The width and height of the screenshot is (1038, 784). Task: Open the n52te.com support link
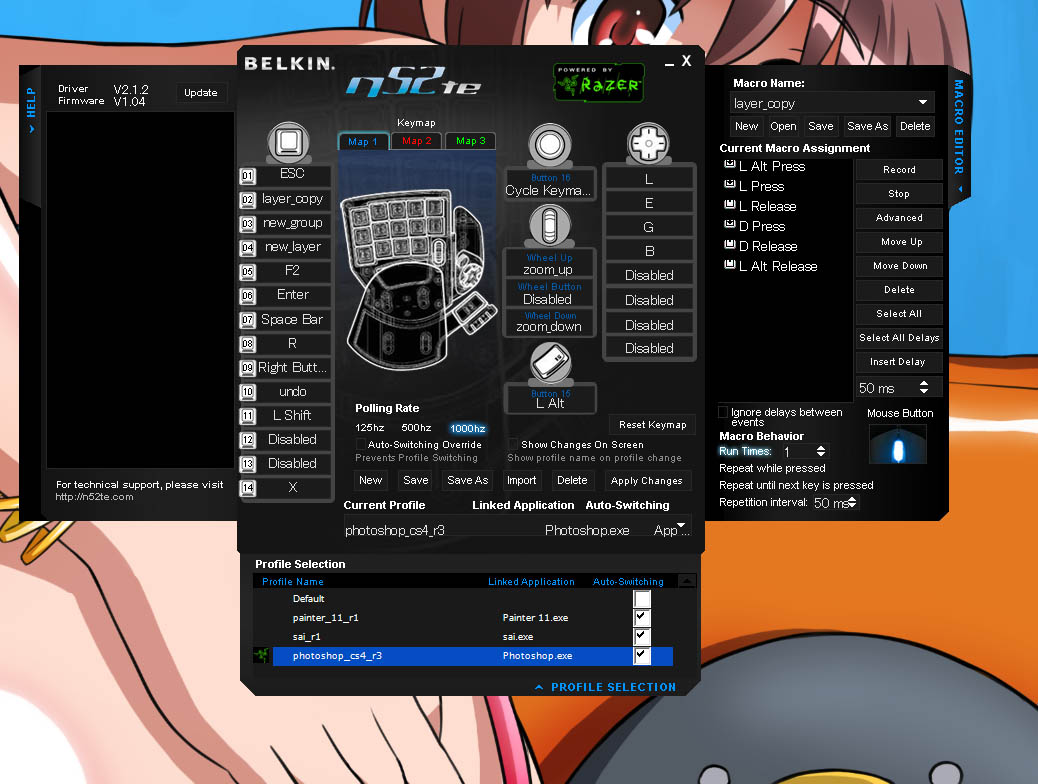tap(94, 497)
